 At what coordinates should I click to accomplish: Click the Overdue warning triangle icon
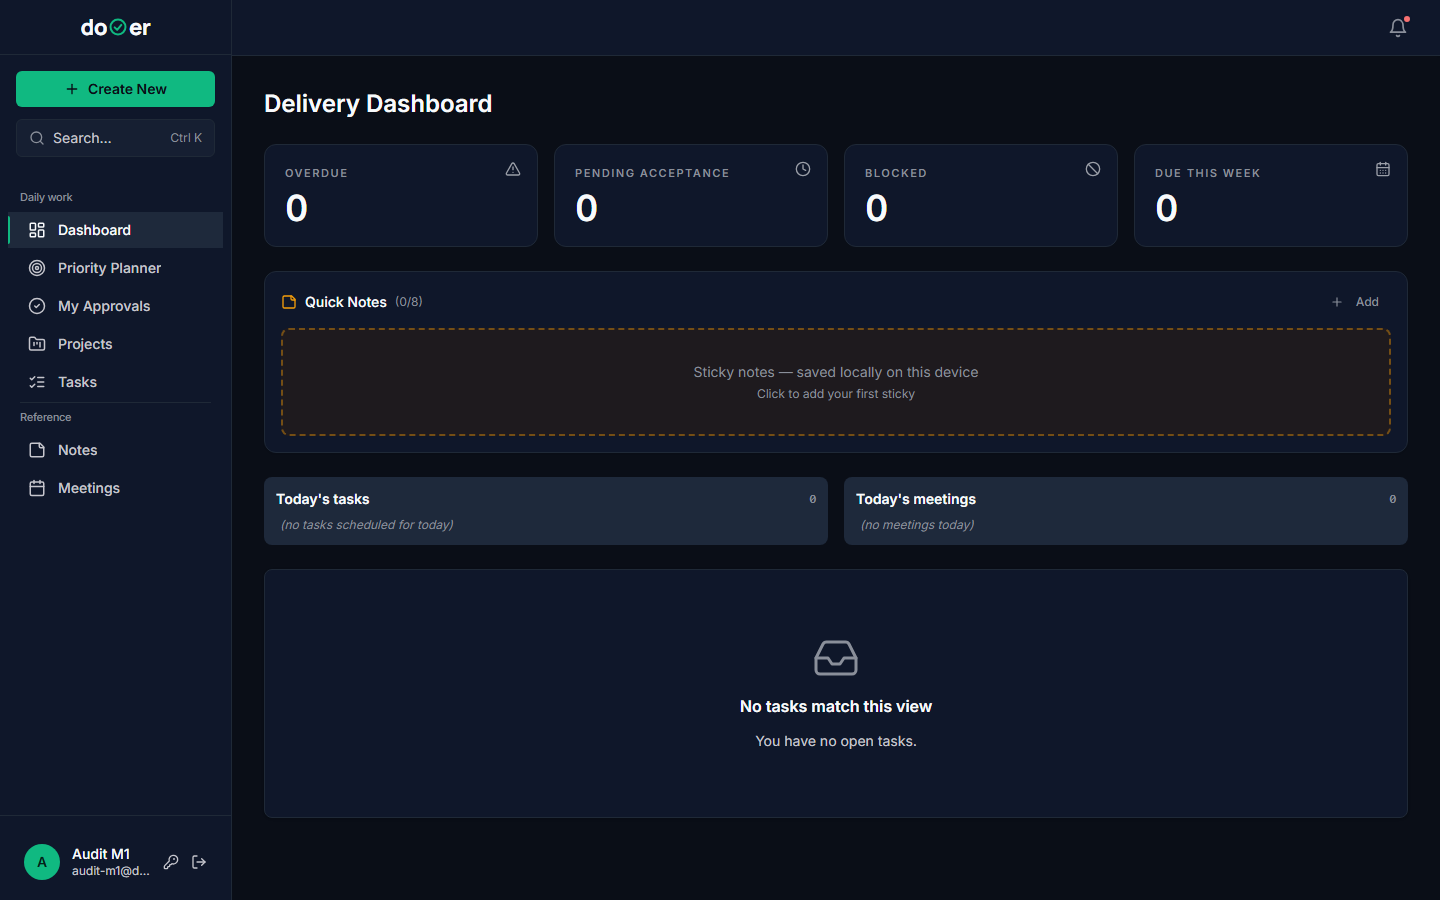pyautogui.click(x=513, y=169)
